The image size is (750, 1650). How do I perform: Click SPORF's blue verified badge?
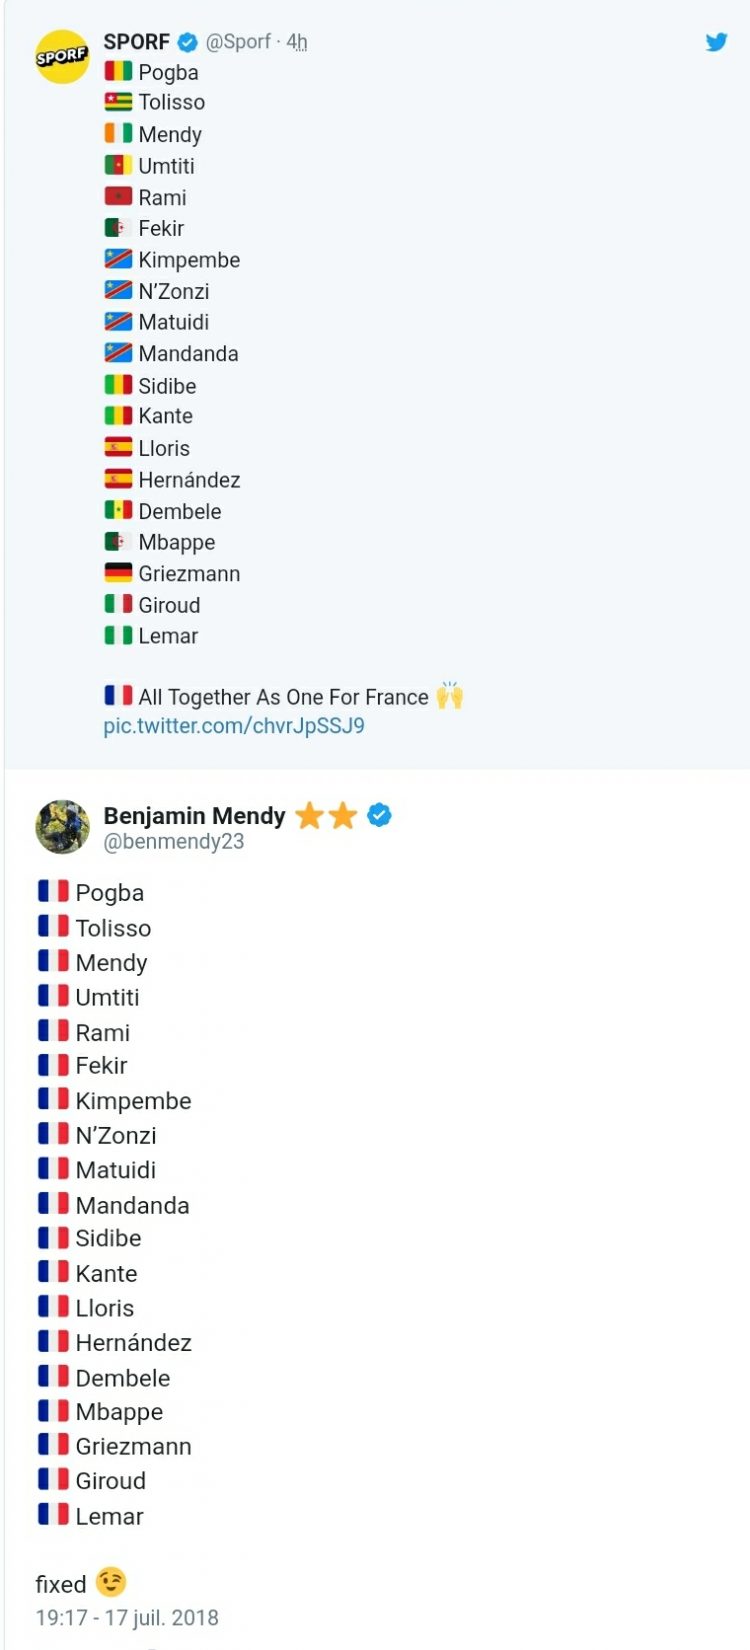[187, 42]
